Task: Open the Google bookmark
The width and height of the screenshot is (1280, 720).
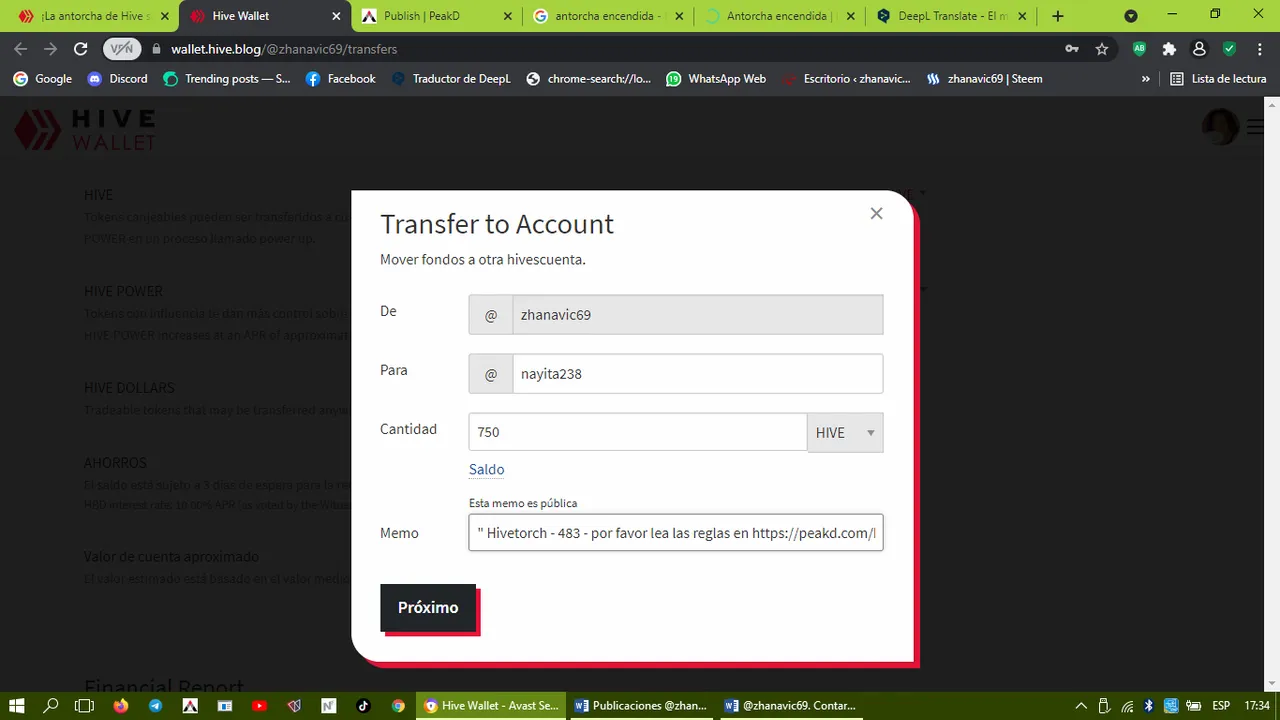Action: pyautogui.click(x=42, y=79)
